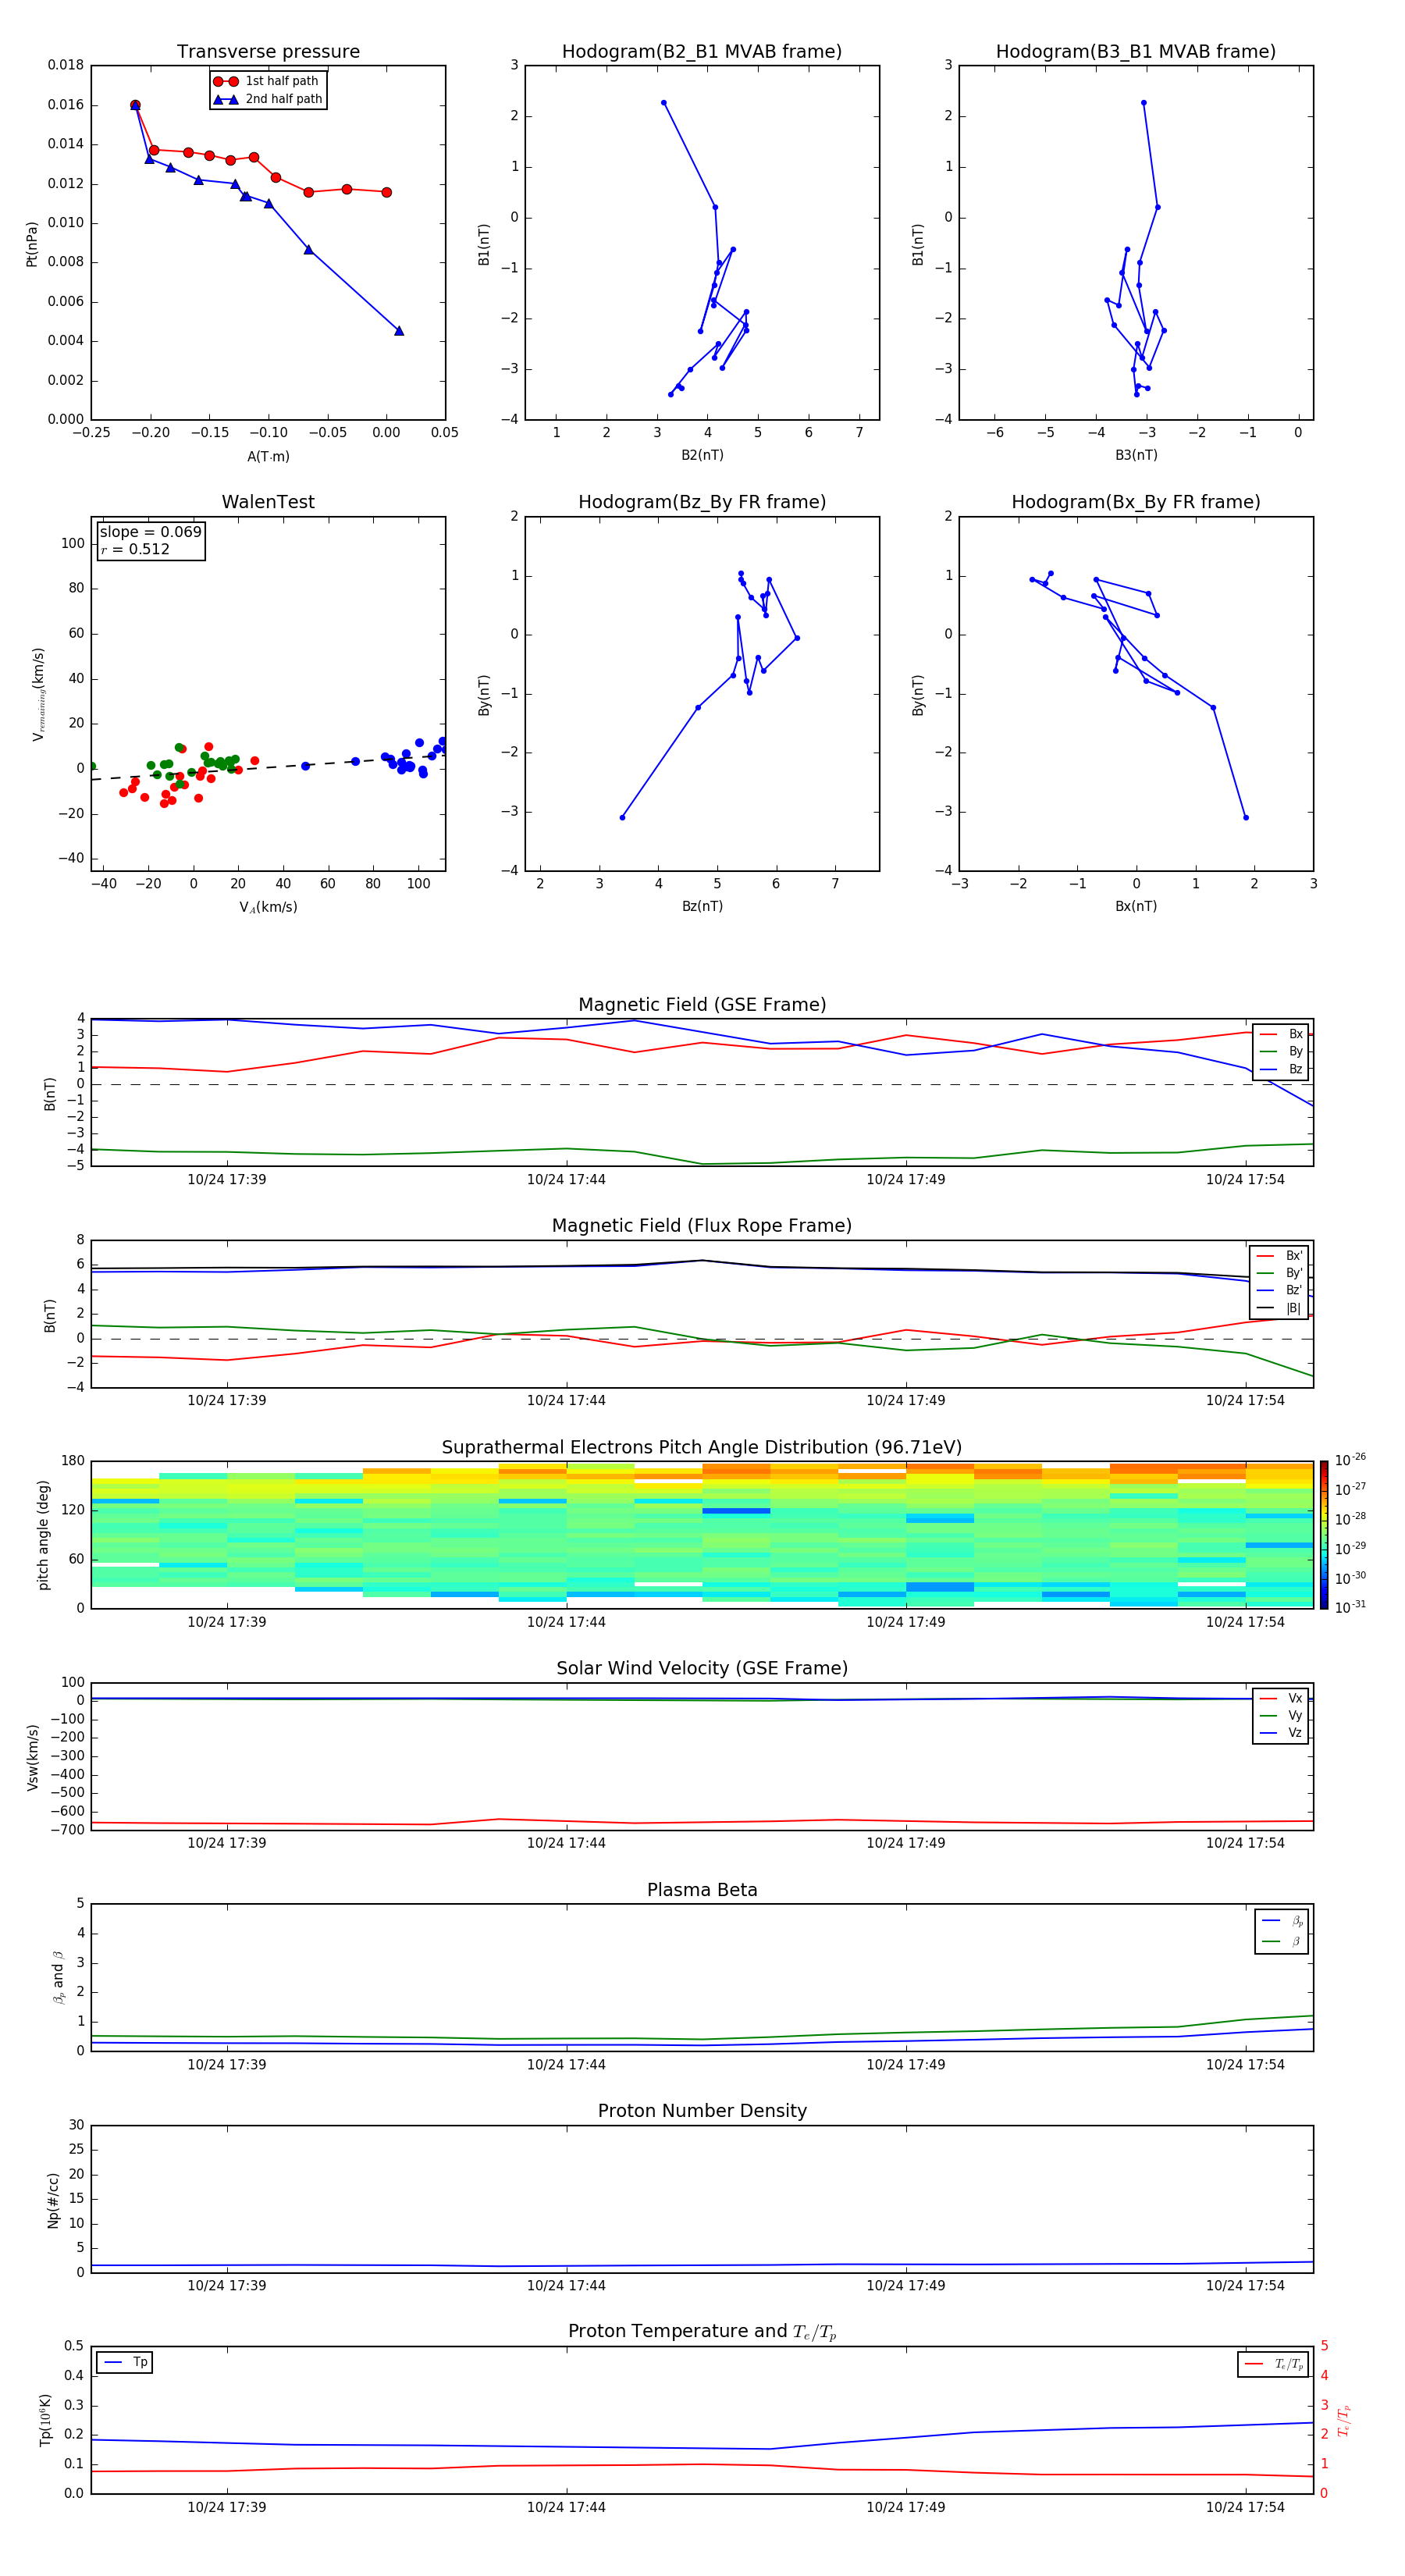Select the Bz entry in GSE magnetic field legend
The width and height of the screenshot is (1405, 2576).
[1281, 1069]
